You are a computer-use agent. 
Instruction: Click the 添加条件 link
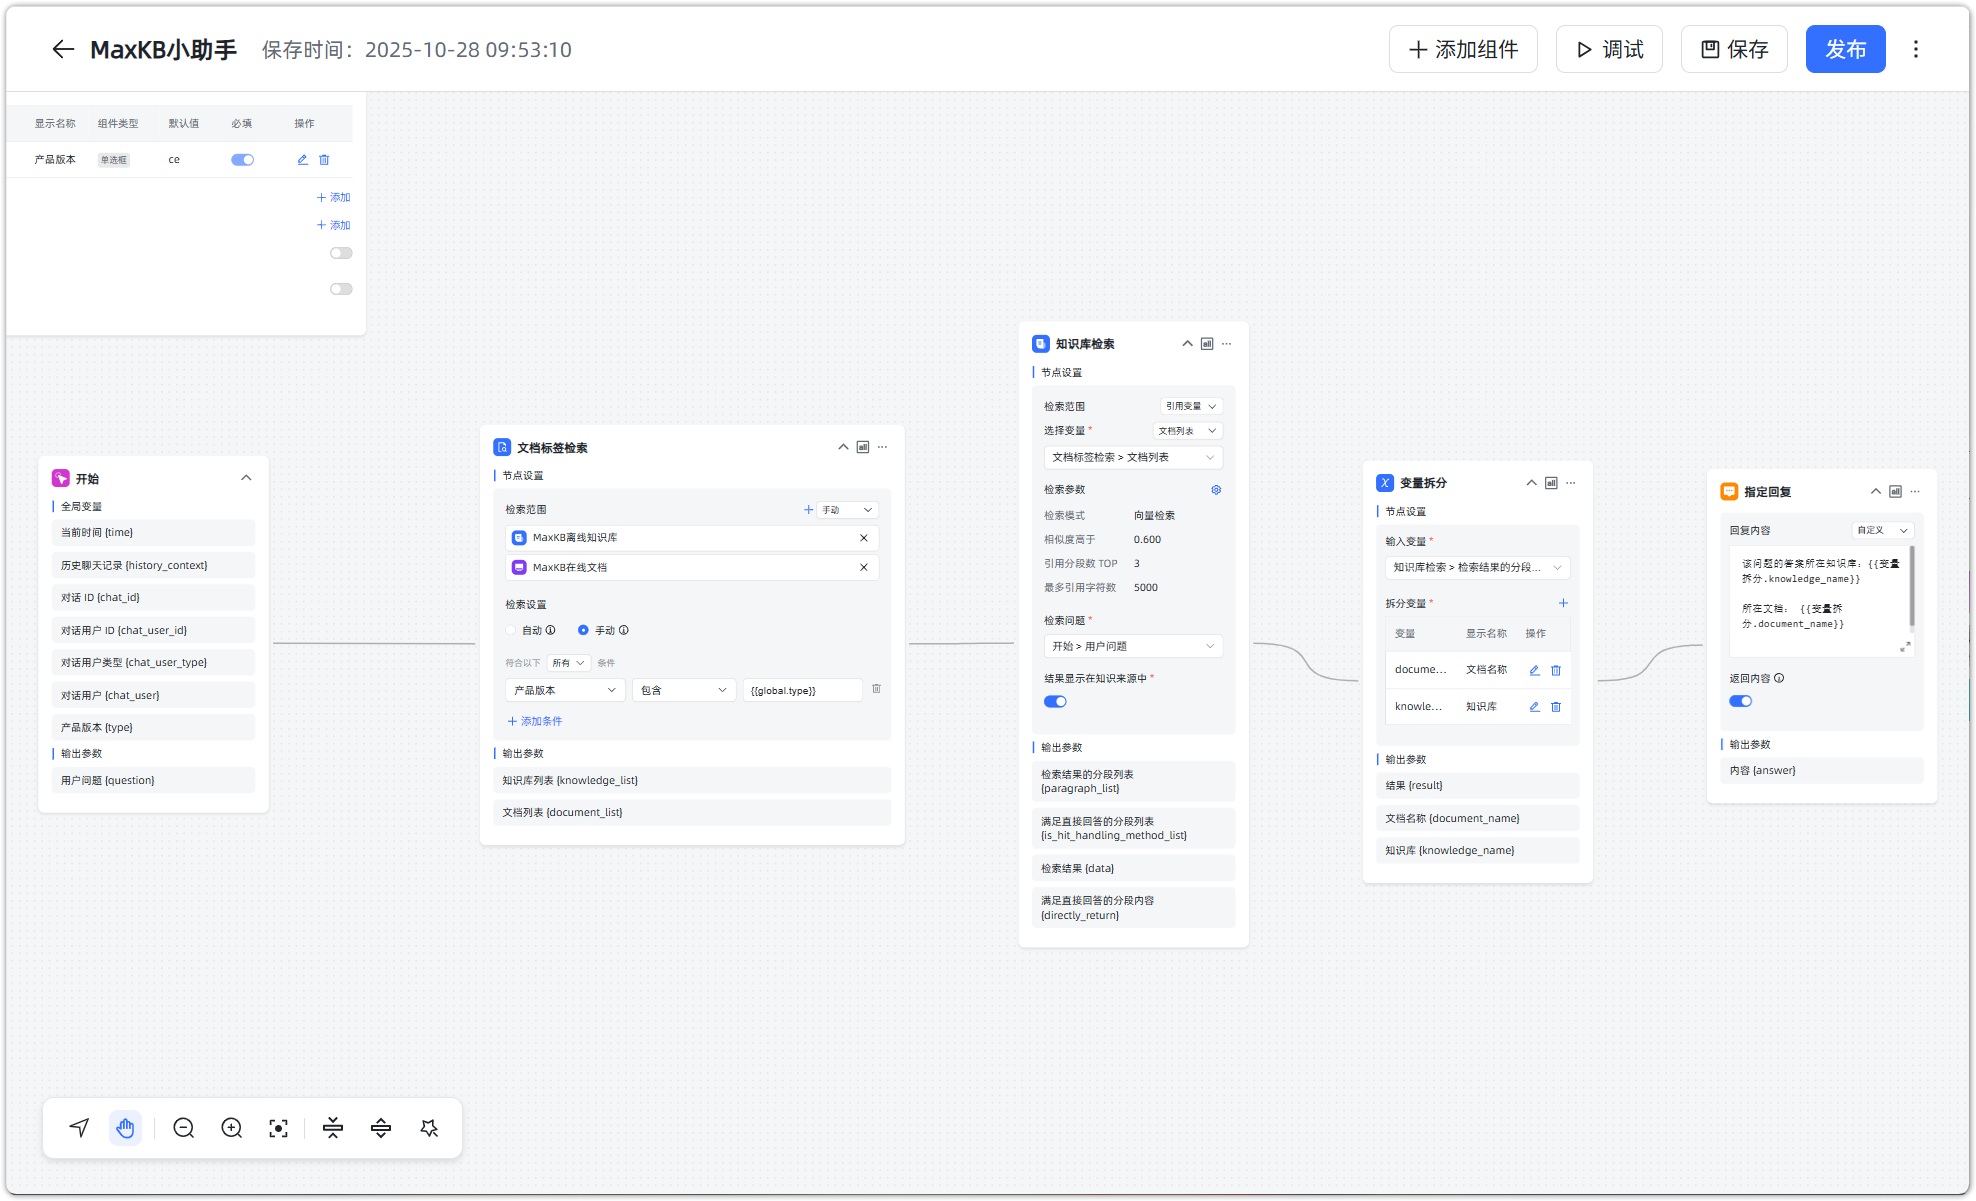[x=535, y=721]
